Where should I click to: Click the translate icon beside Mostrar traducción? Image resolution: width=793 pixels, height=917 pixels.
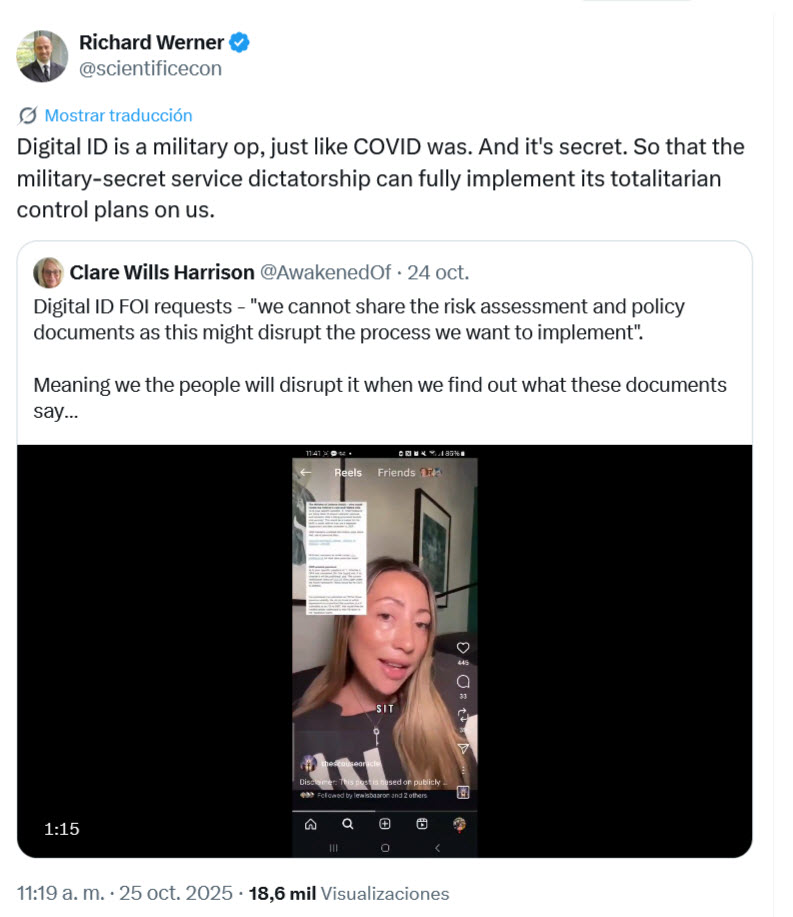(28, 115)
